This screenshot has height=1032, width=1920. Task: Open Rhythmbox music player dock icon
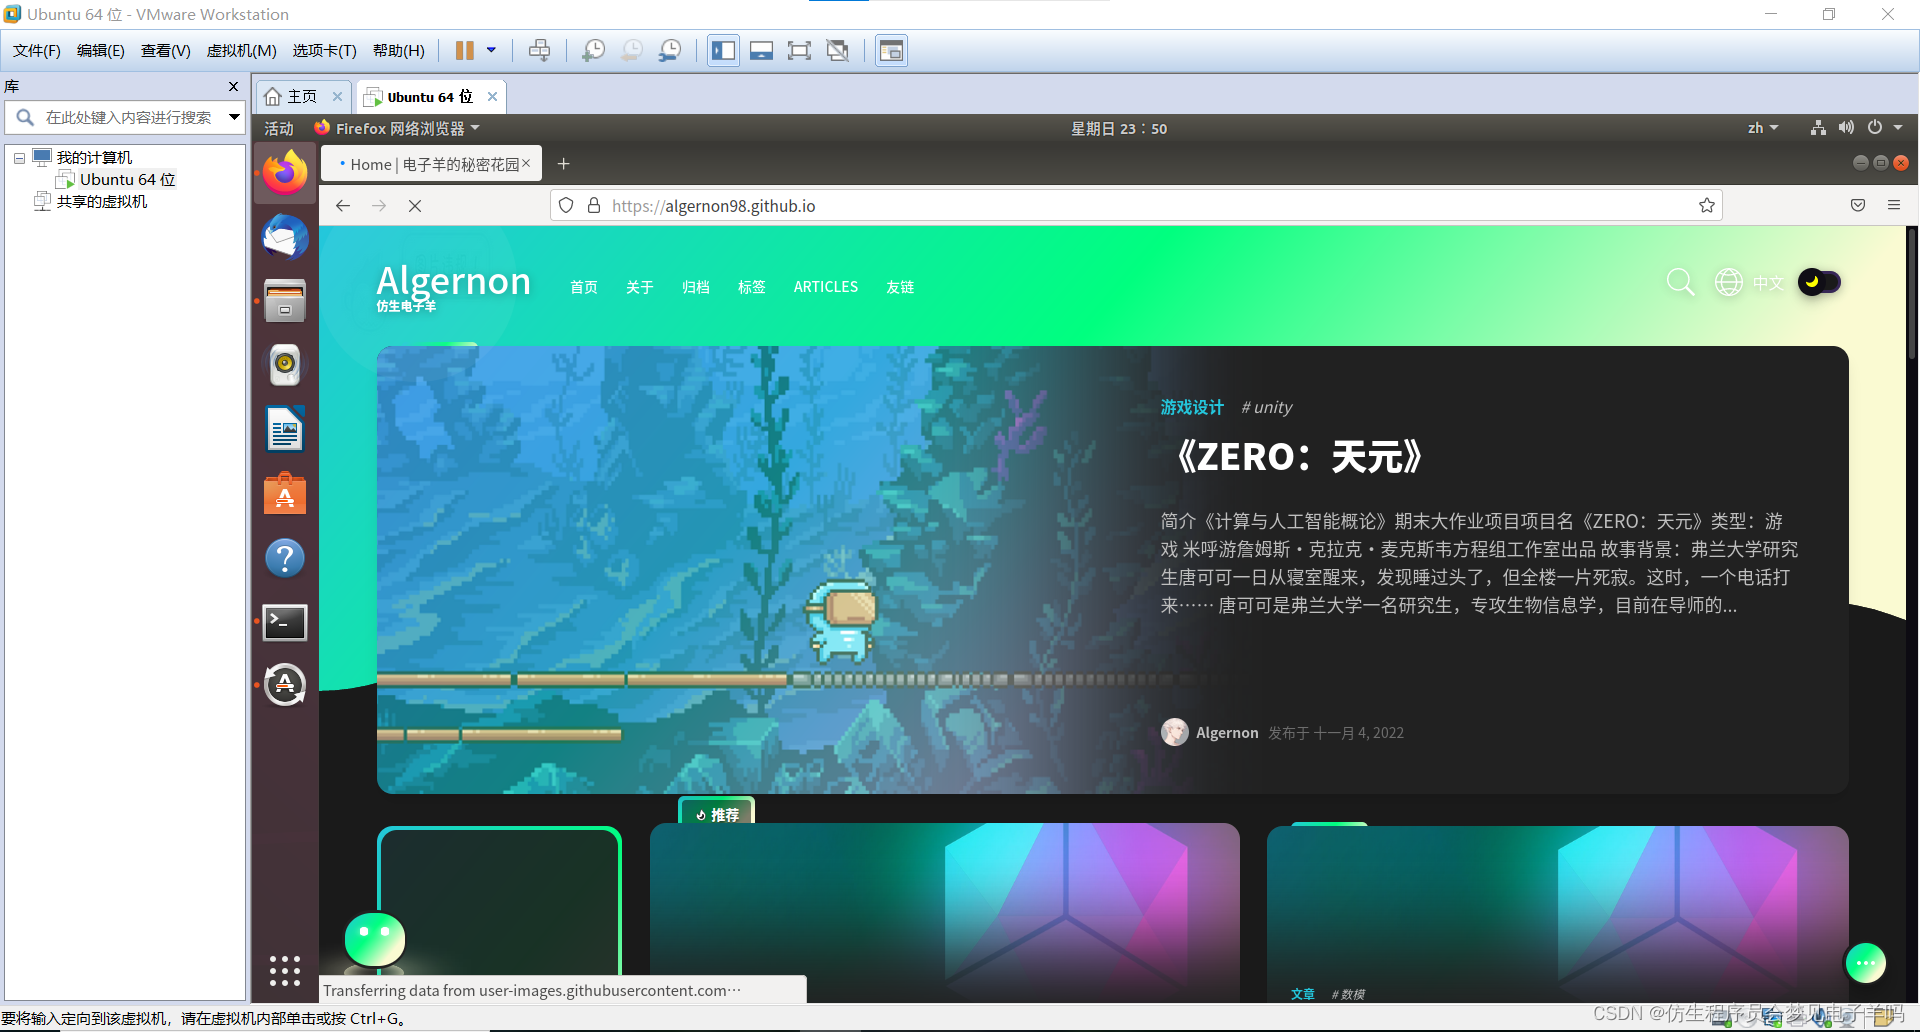click(x=285, y=365)
